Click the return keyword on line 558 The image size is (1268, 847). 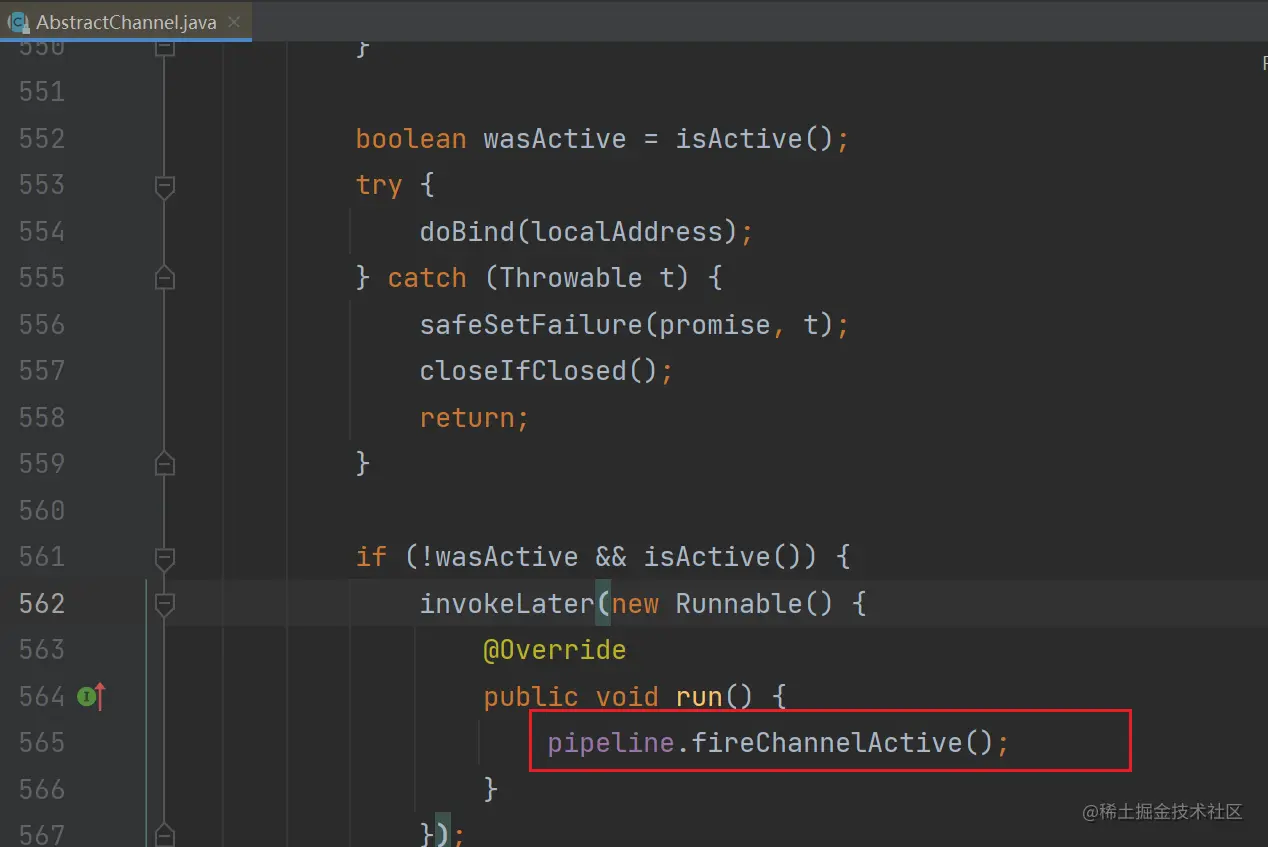coord(467,417)
